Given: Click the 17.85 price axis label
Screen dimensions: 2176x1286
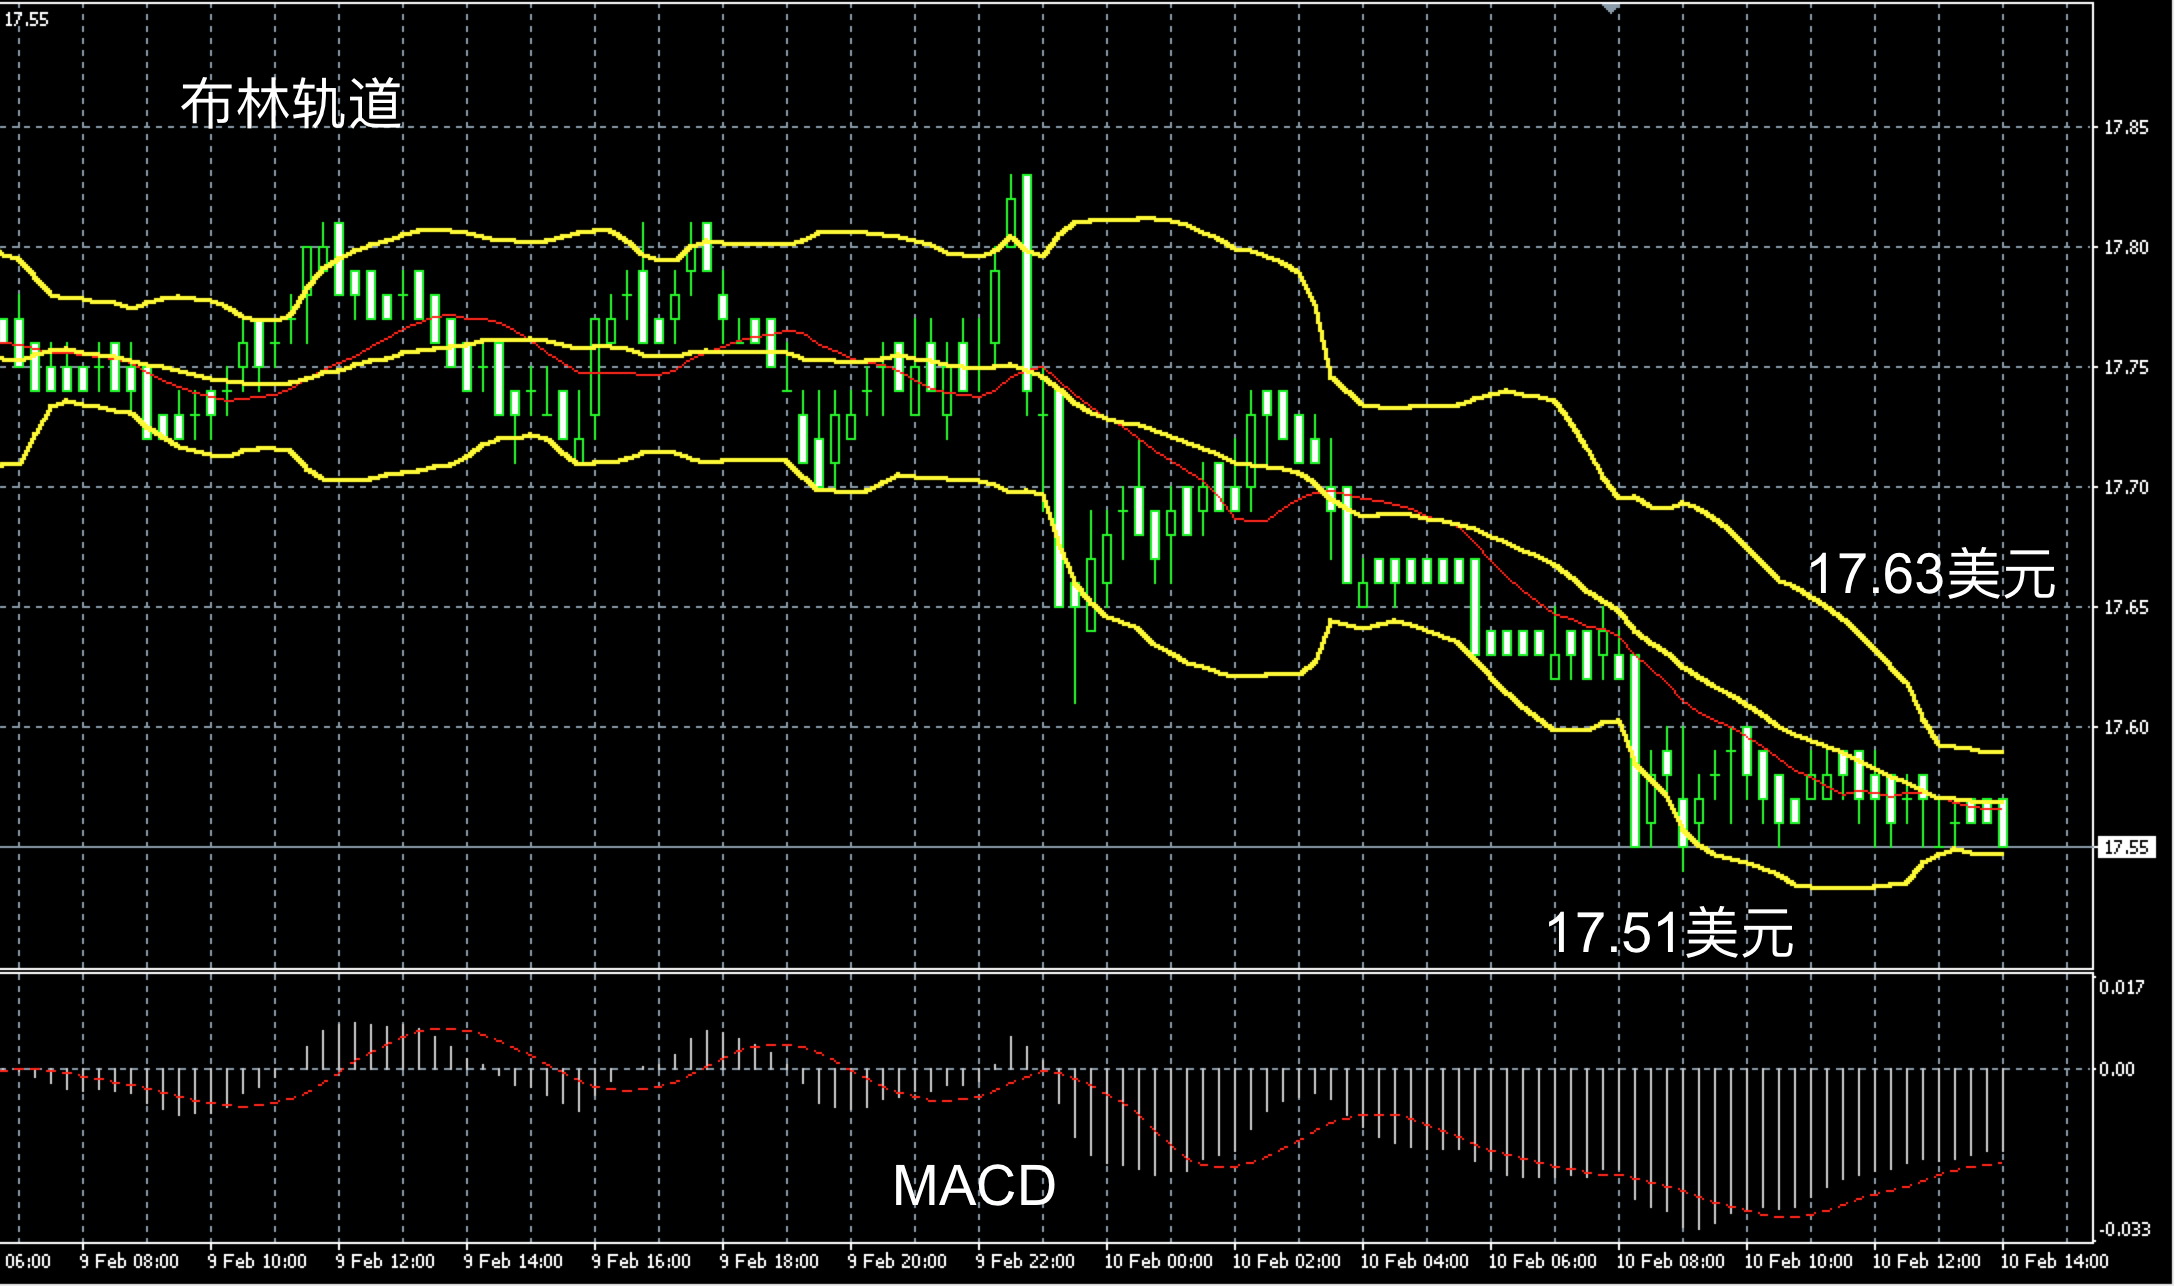Looking at the screenshot, I should pos(2125,128).
